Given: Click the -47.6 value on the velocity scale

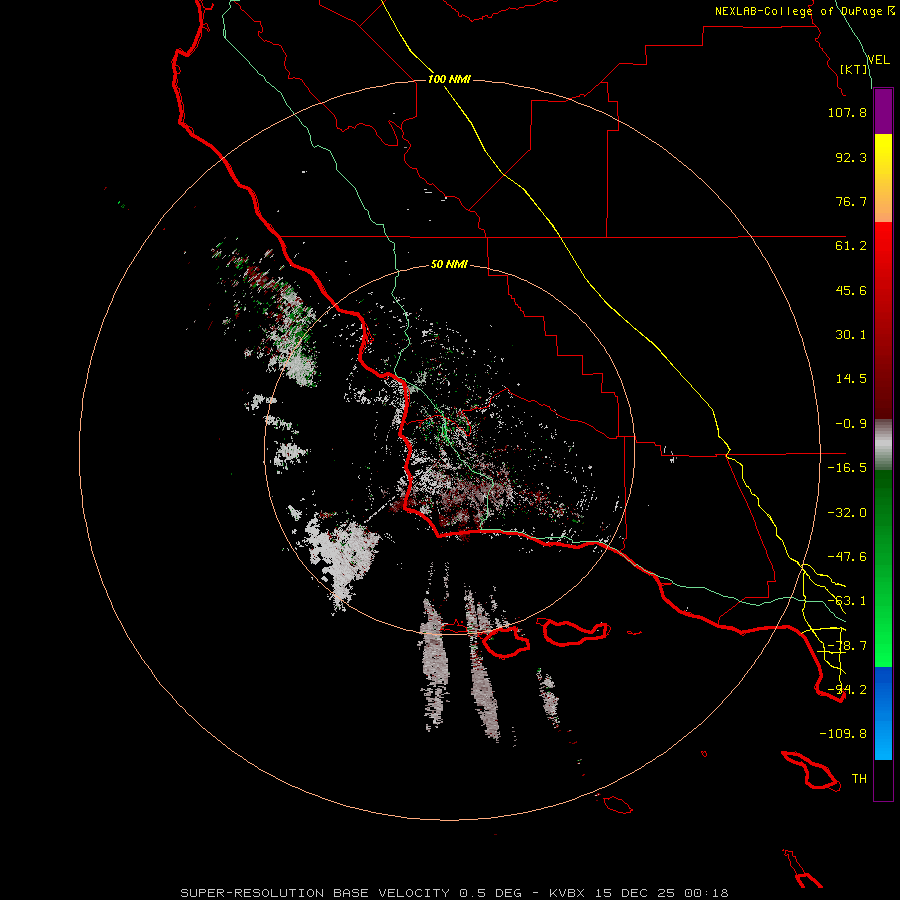Looking at the screenshot, I should click(x=847, y=557).
